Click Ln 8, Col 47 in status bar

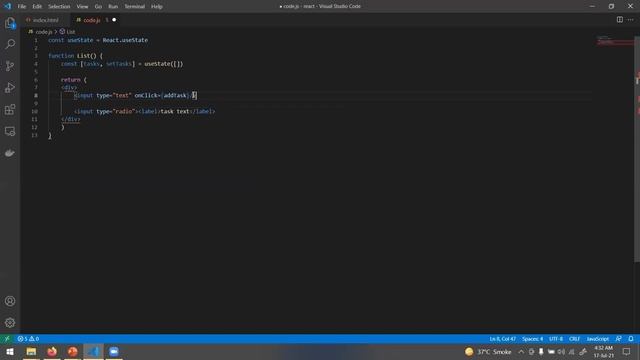tap(502, 339)
